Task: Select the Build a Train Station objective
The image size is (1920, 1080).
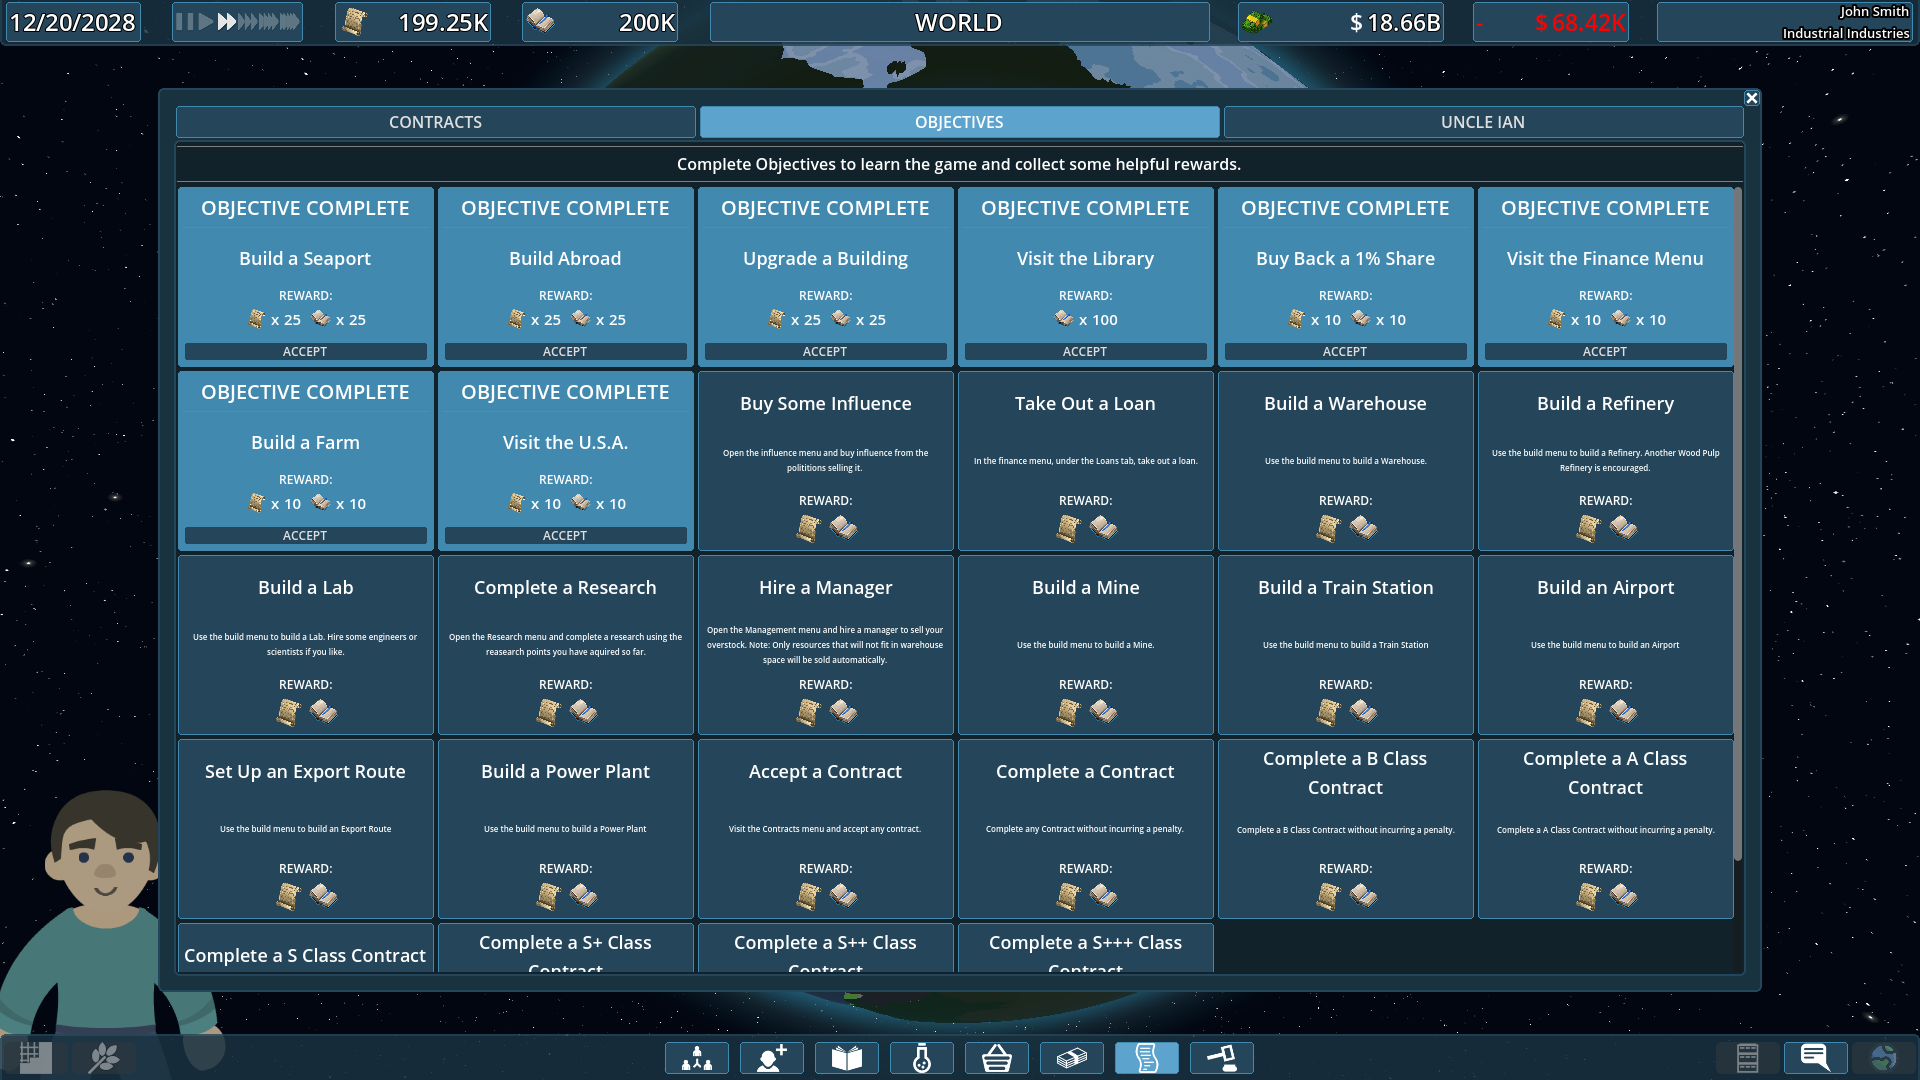Action: click(1345, 645)
